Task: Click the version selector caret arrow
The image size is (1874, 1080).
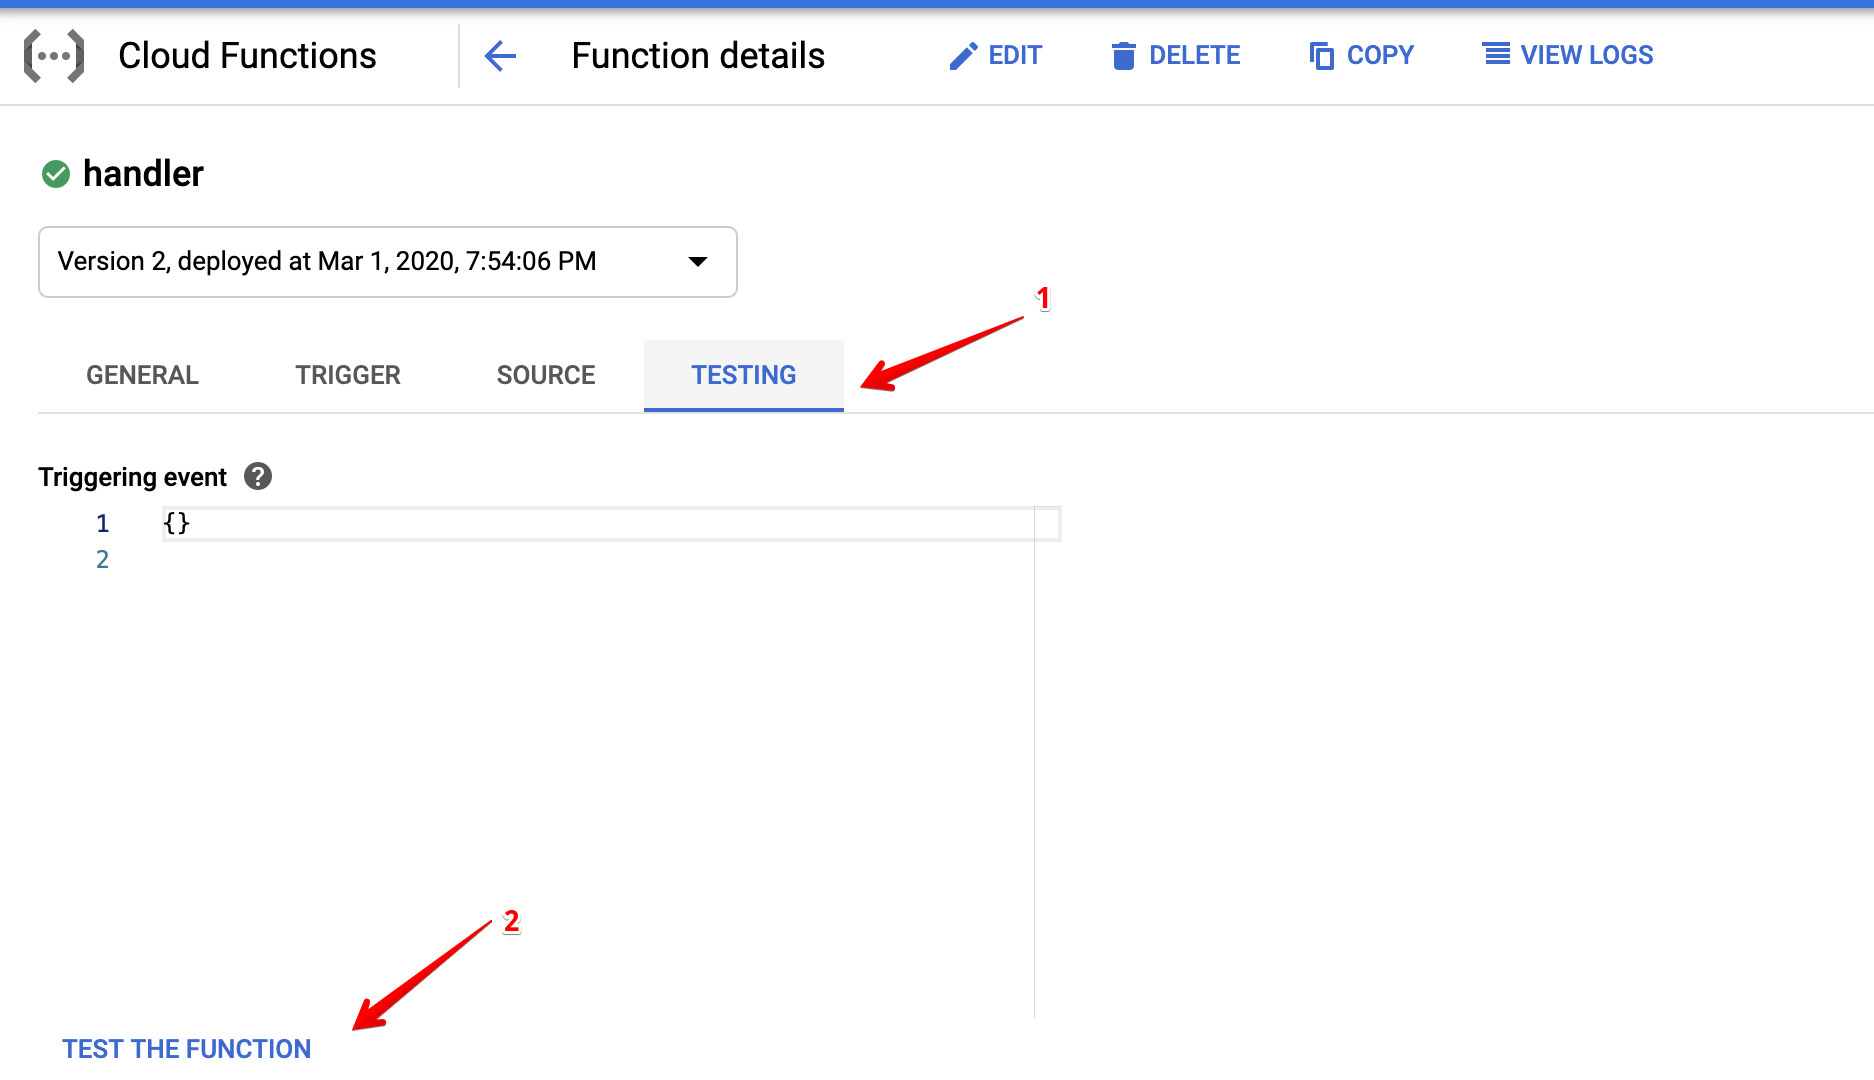Action: point(698,262)
